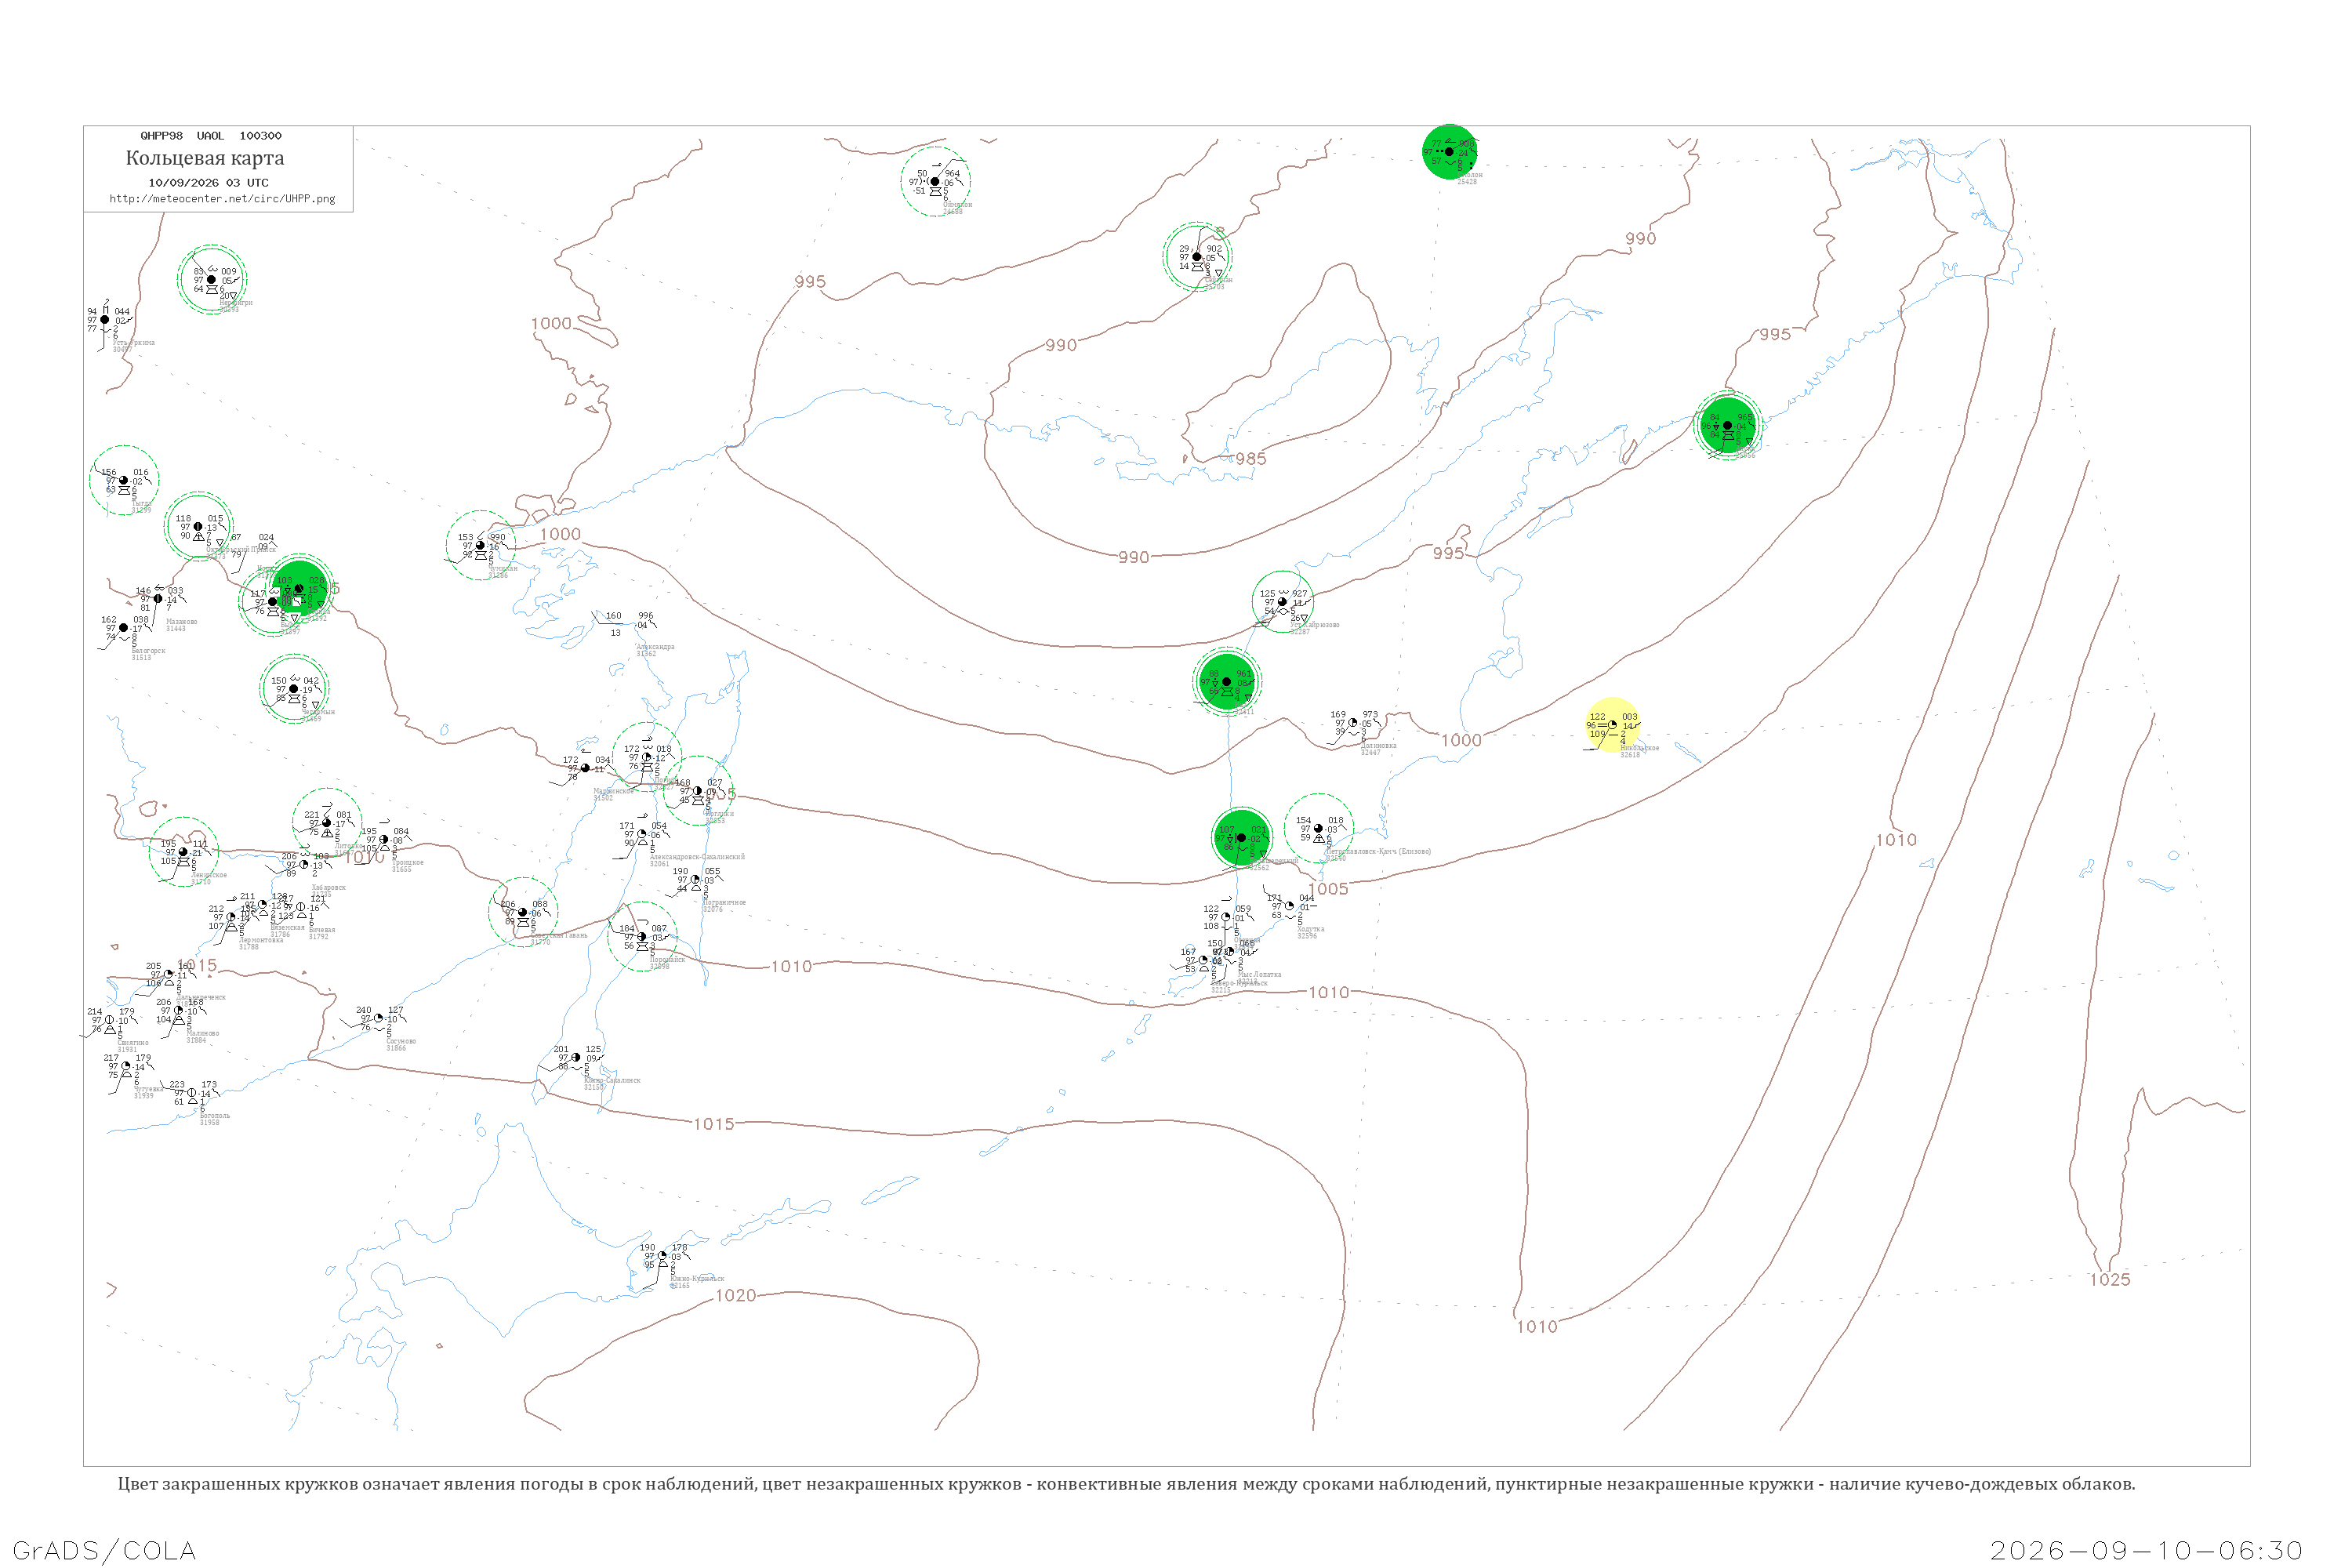Click the timestamp 2026-09-10-06:30 label

2147,1550
